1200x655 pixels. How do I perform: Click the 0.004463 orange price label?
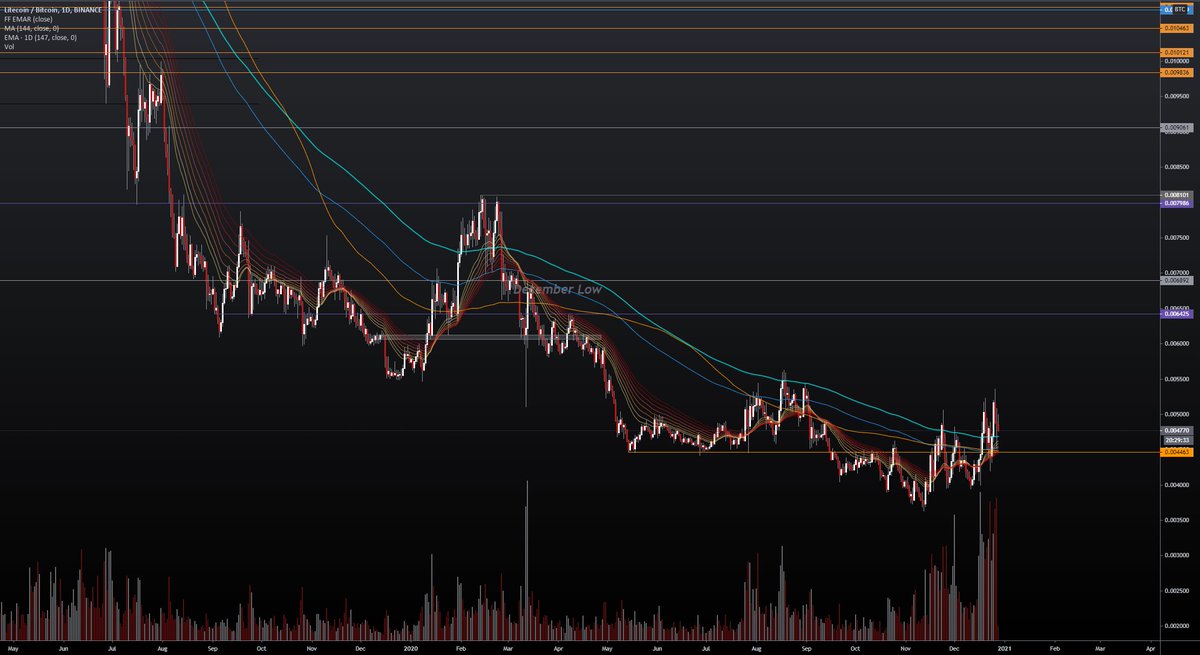(1176, 453)
